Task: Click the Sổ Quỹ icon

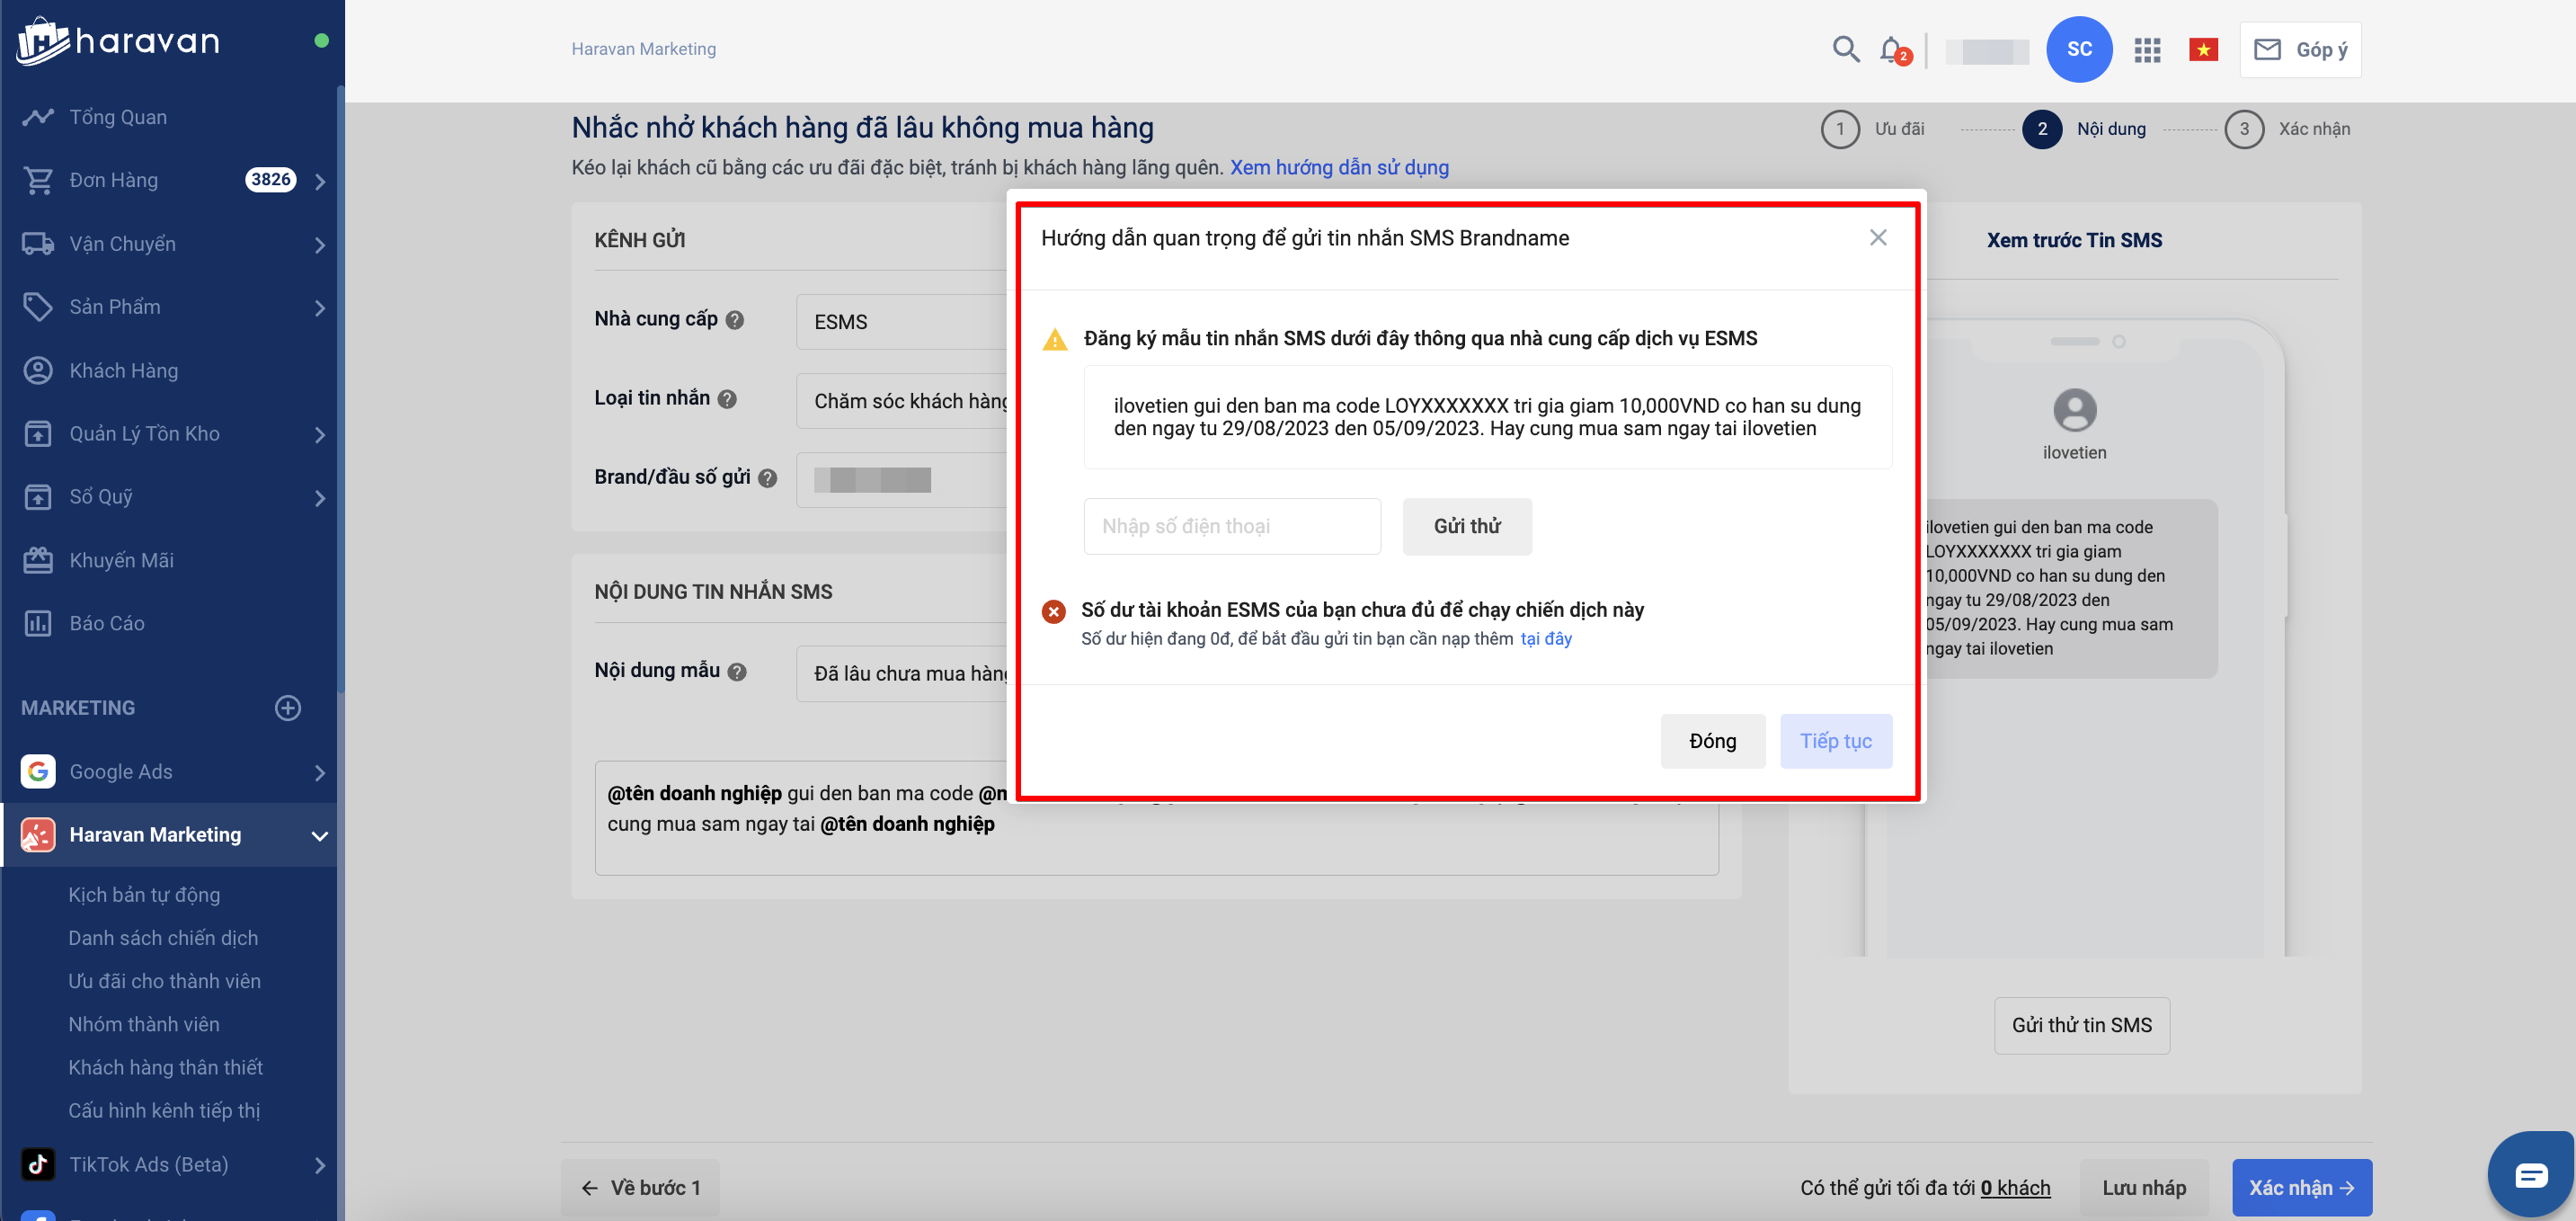Action: pos(38,497)
